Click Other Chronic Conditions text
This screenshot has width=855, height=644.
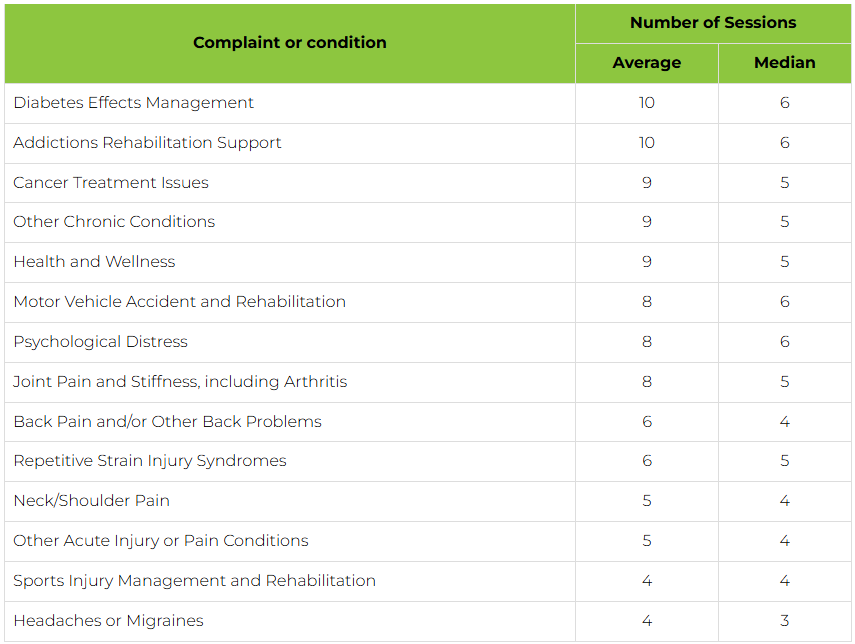click(x=114, y=222)
